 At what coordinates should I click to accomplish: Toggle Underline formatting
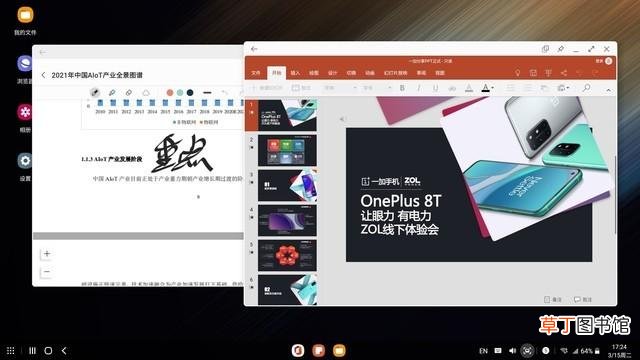pos(436,88)
